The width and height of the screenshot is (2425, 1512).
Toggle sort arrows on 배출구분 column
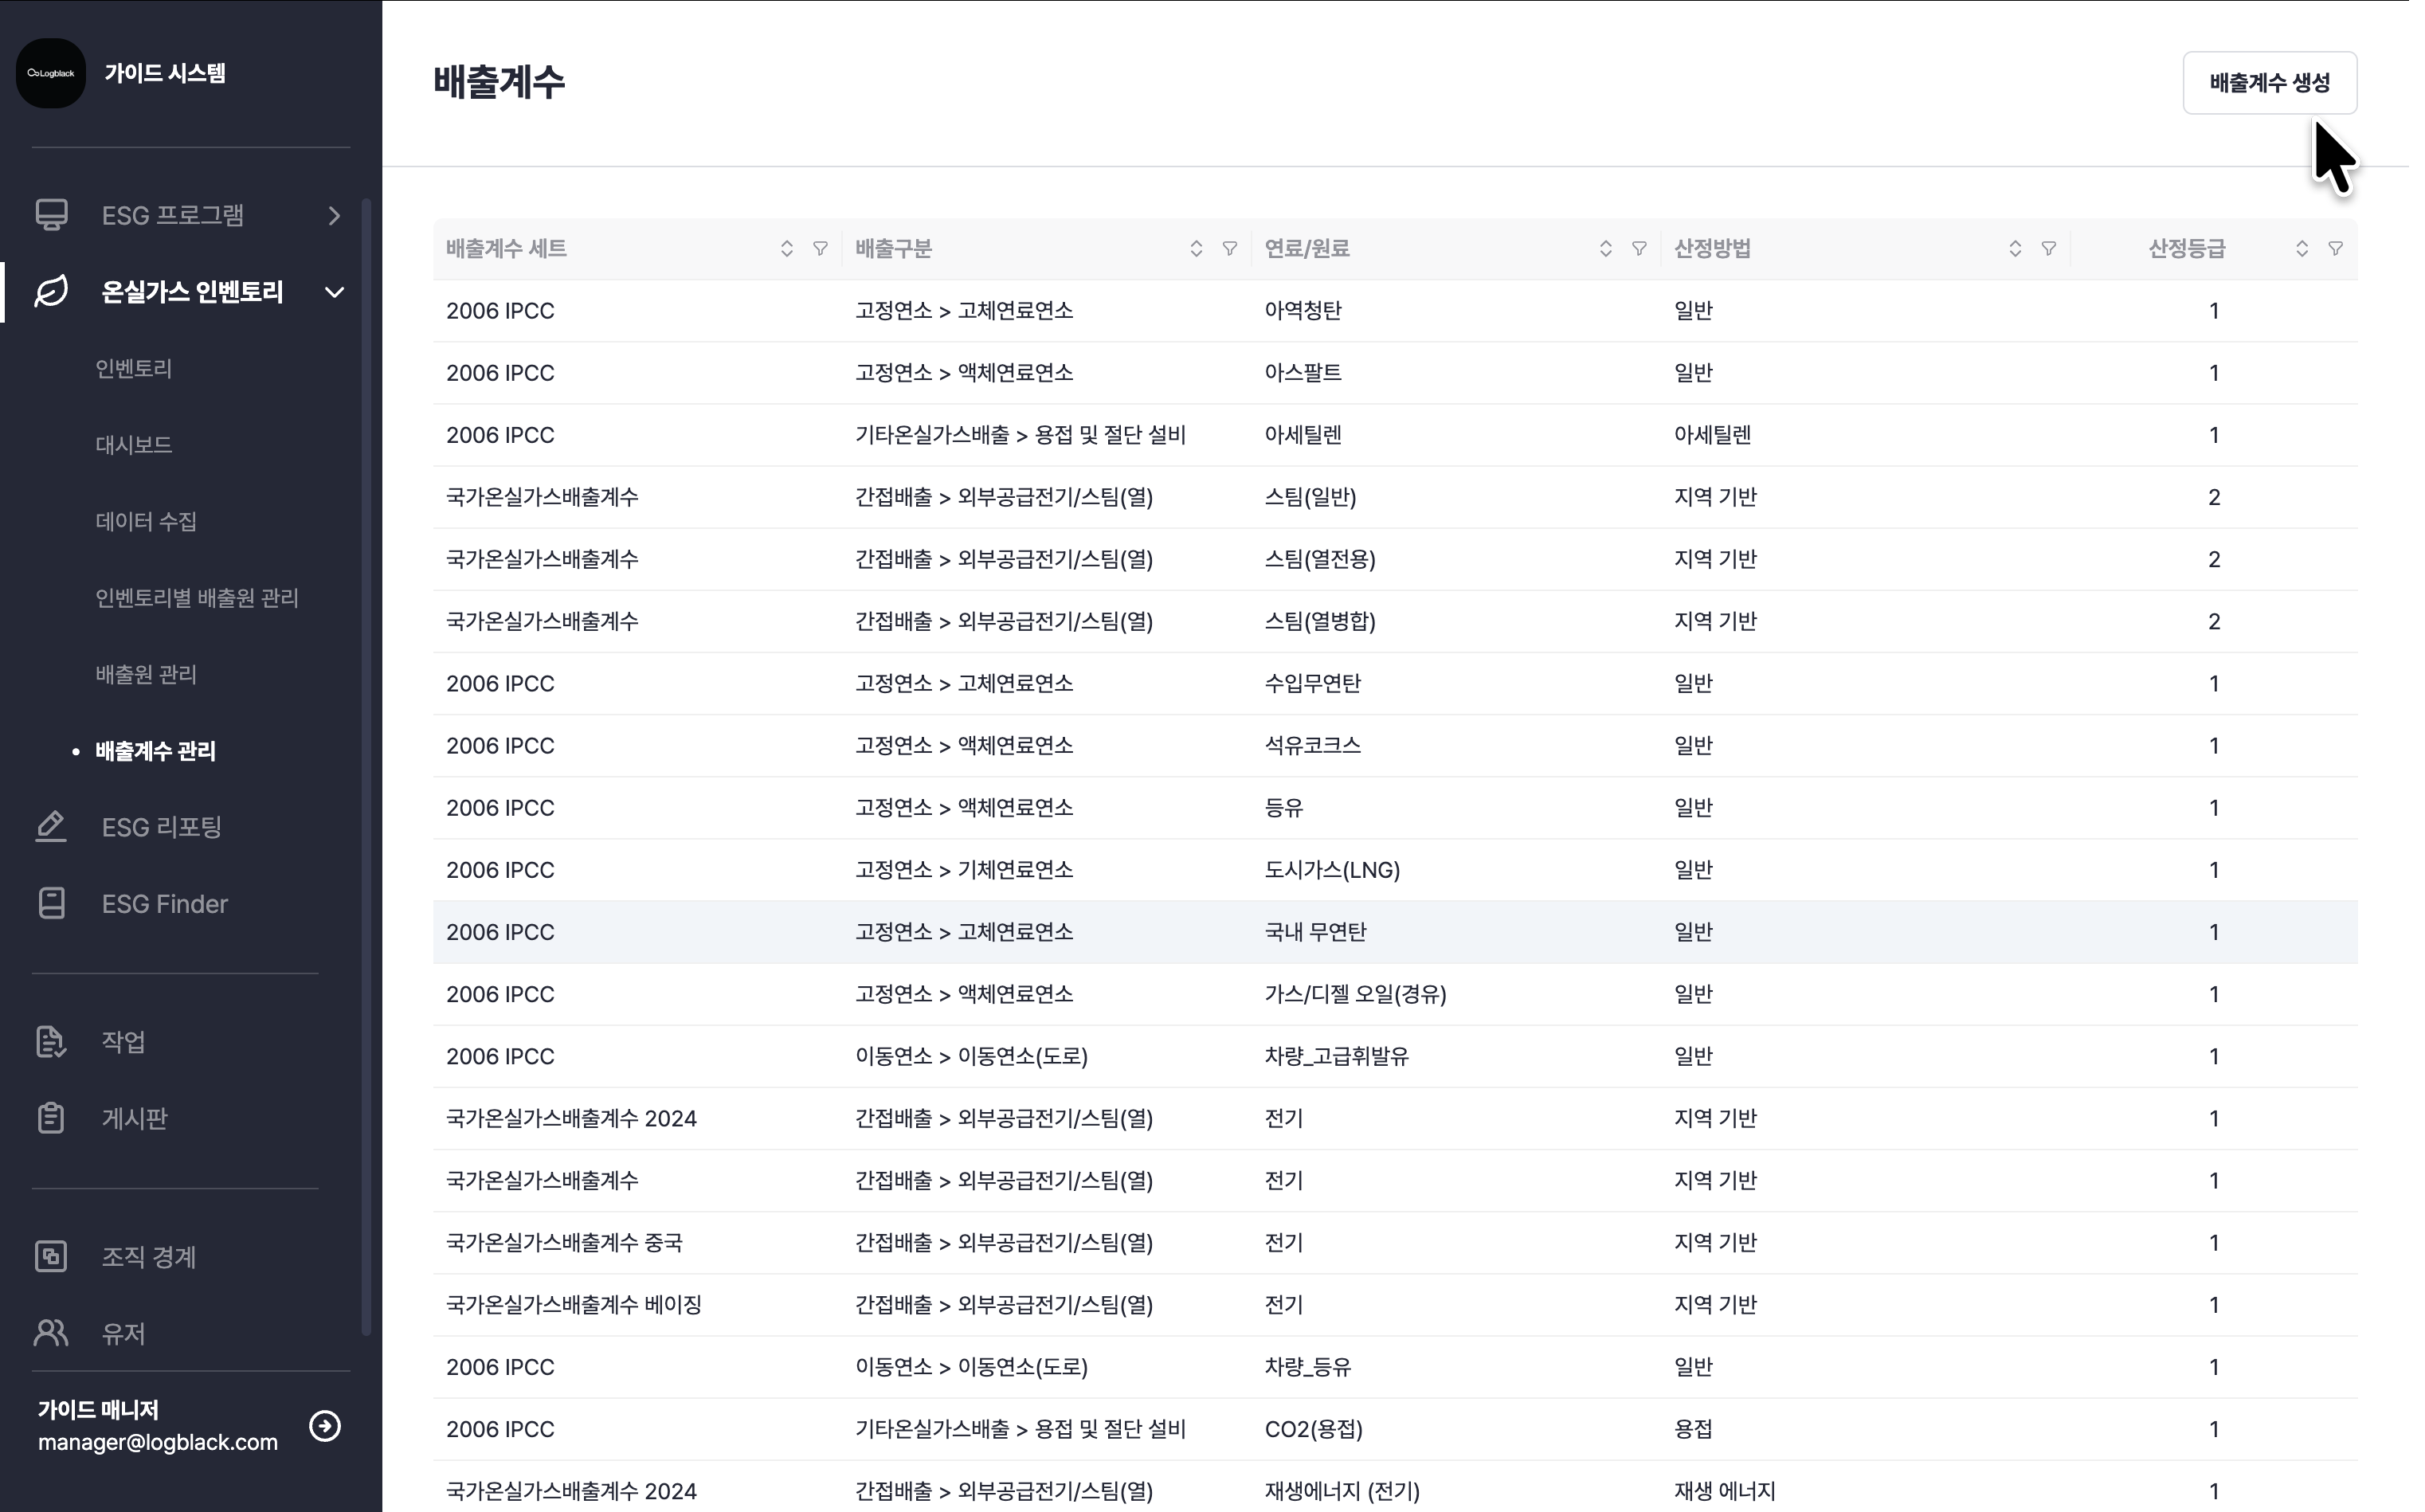[1196, 249]
